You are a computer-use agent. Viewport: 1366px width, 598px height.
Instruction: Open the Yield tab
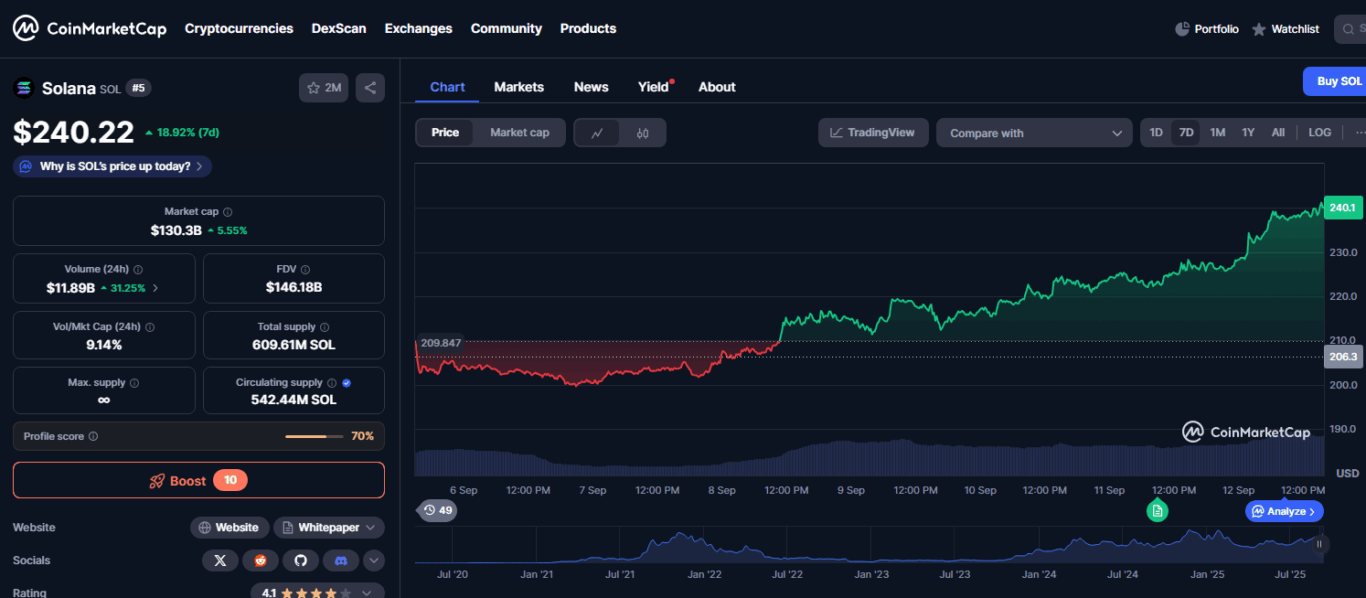click(654, 87)
